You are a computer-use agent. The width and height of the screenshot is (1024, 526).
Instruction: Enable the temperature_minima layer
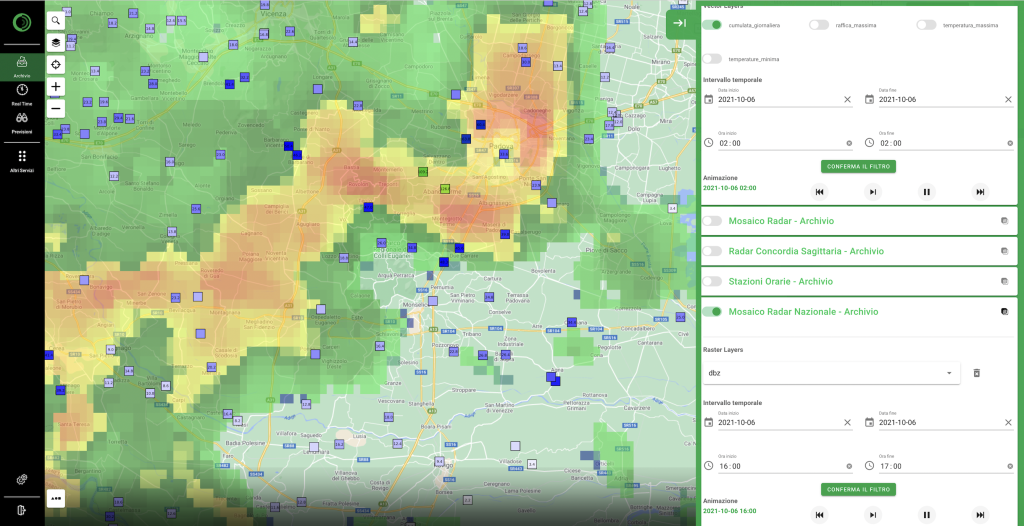(x=712, y=59)
